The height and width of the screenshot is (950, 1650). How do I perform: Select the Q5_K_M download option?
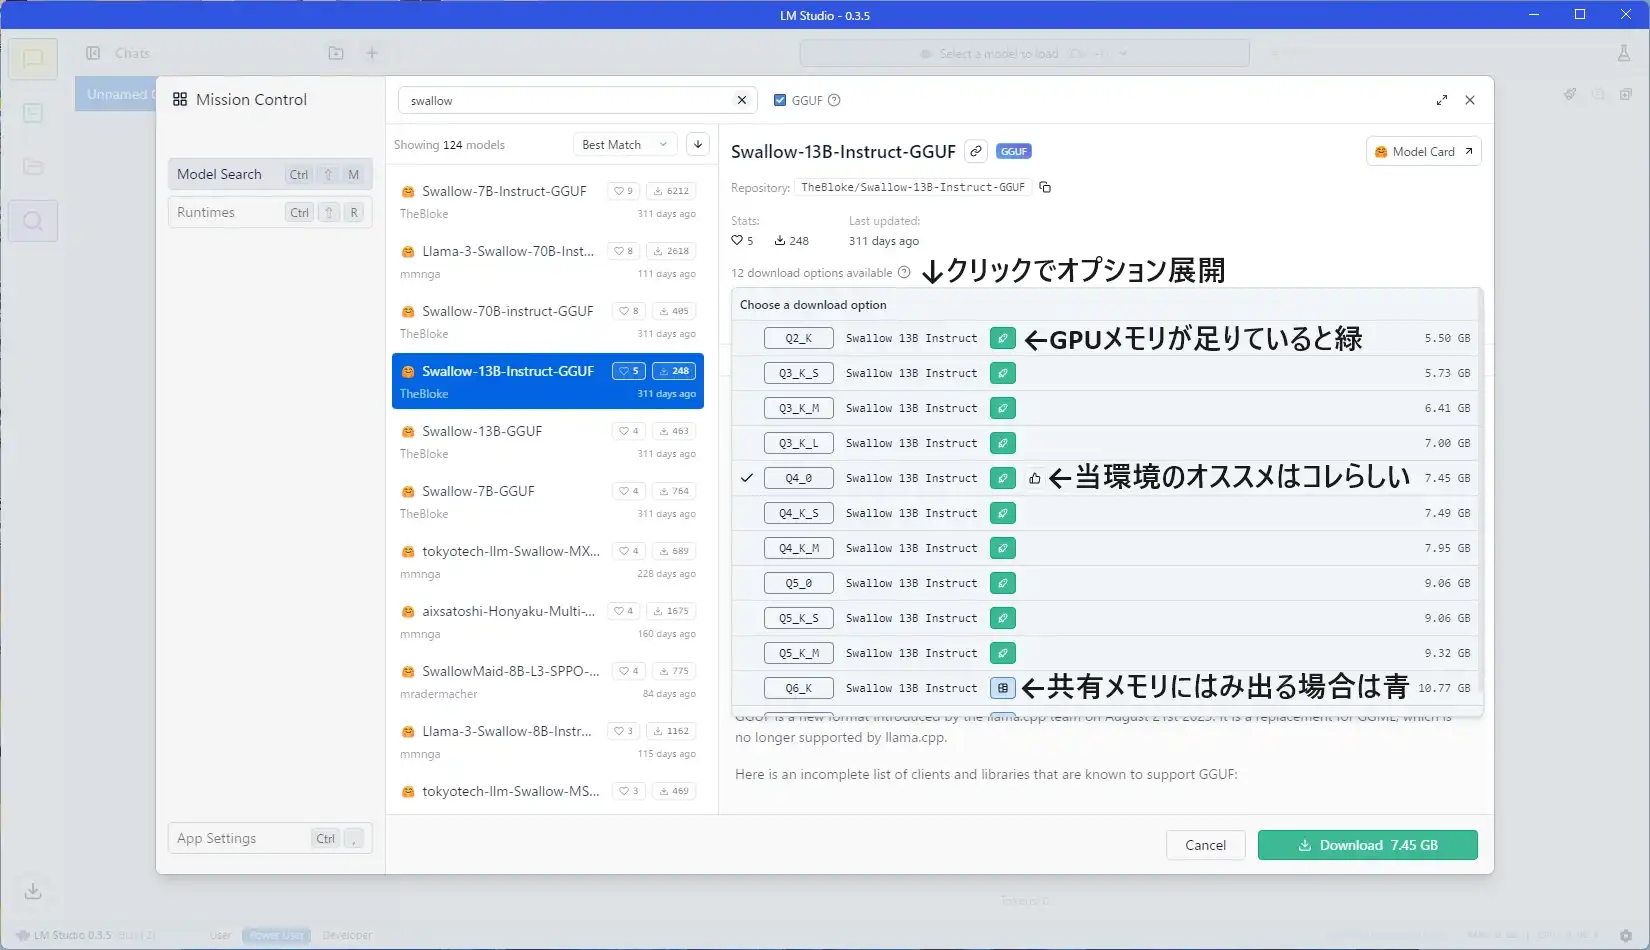(798, 653)
